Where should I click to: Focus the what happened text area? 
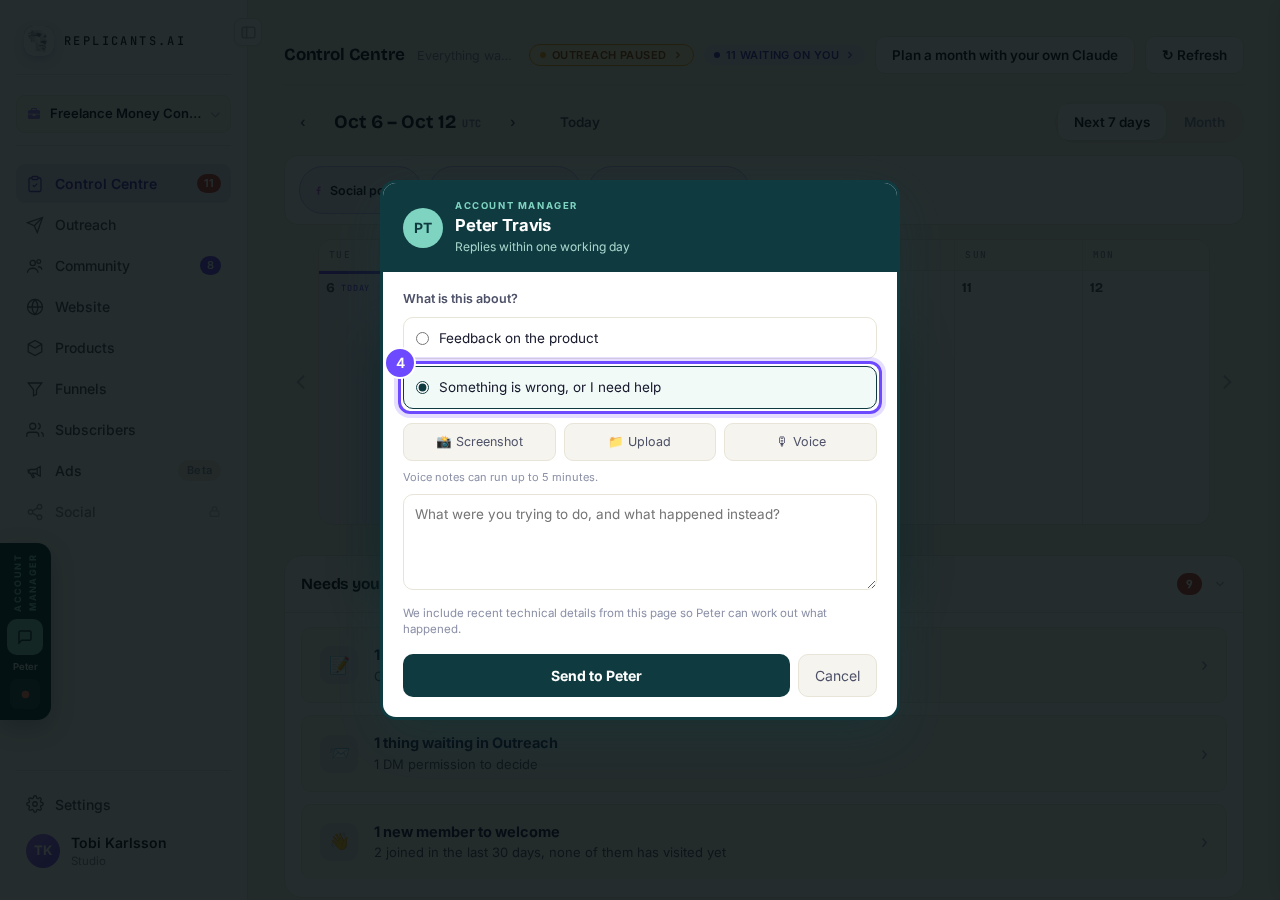pyautogui.click(x=640, y=542)
